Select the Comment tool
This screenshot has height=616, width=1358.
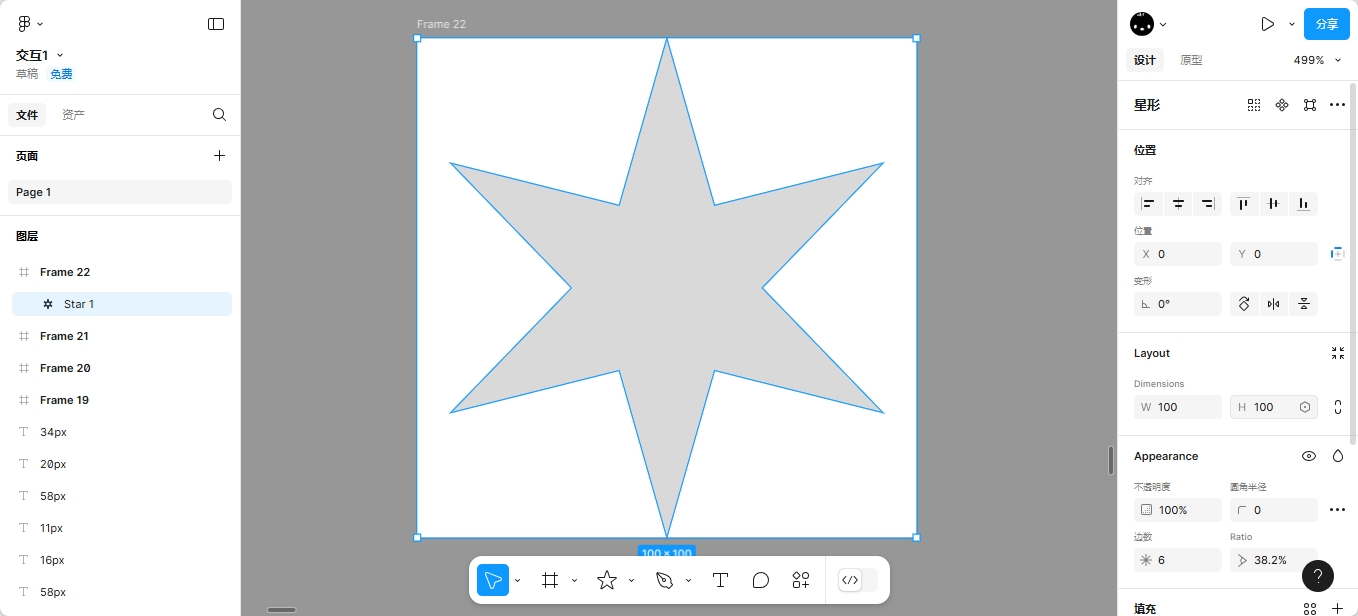click(760, 580)
